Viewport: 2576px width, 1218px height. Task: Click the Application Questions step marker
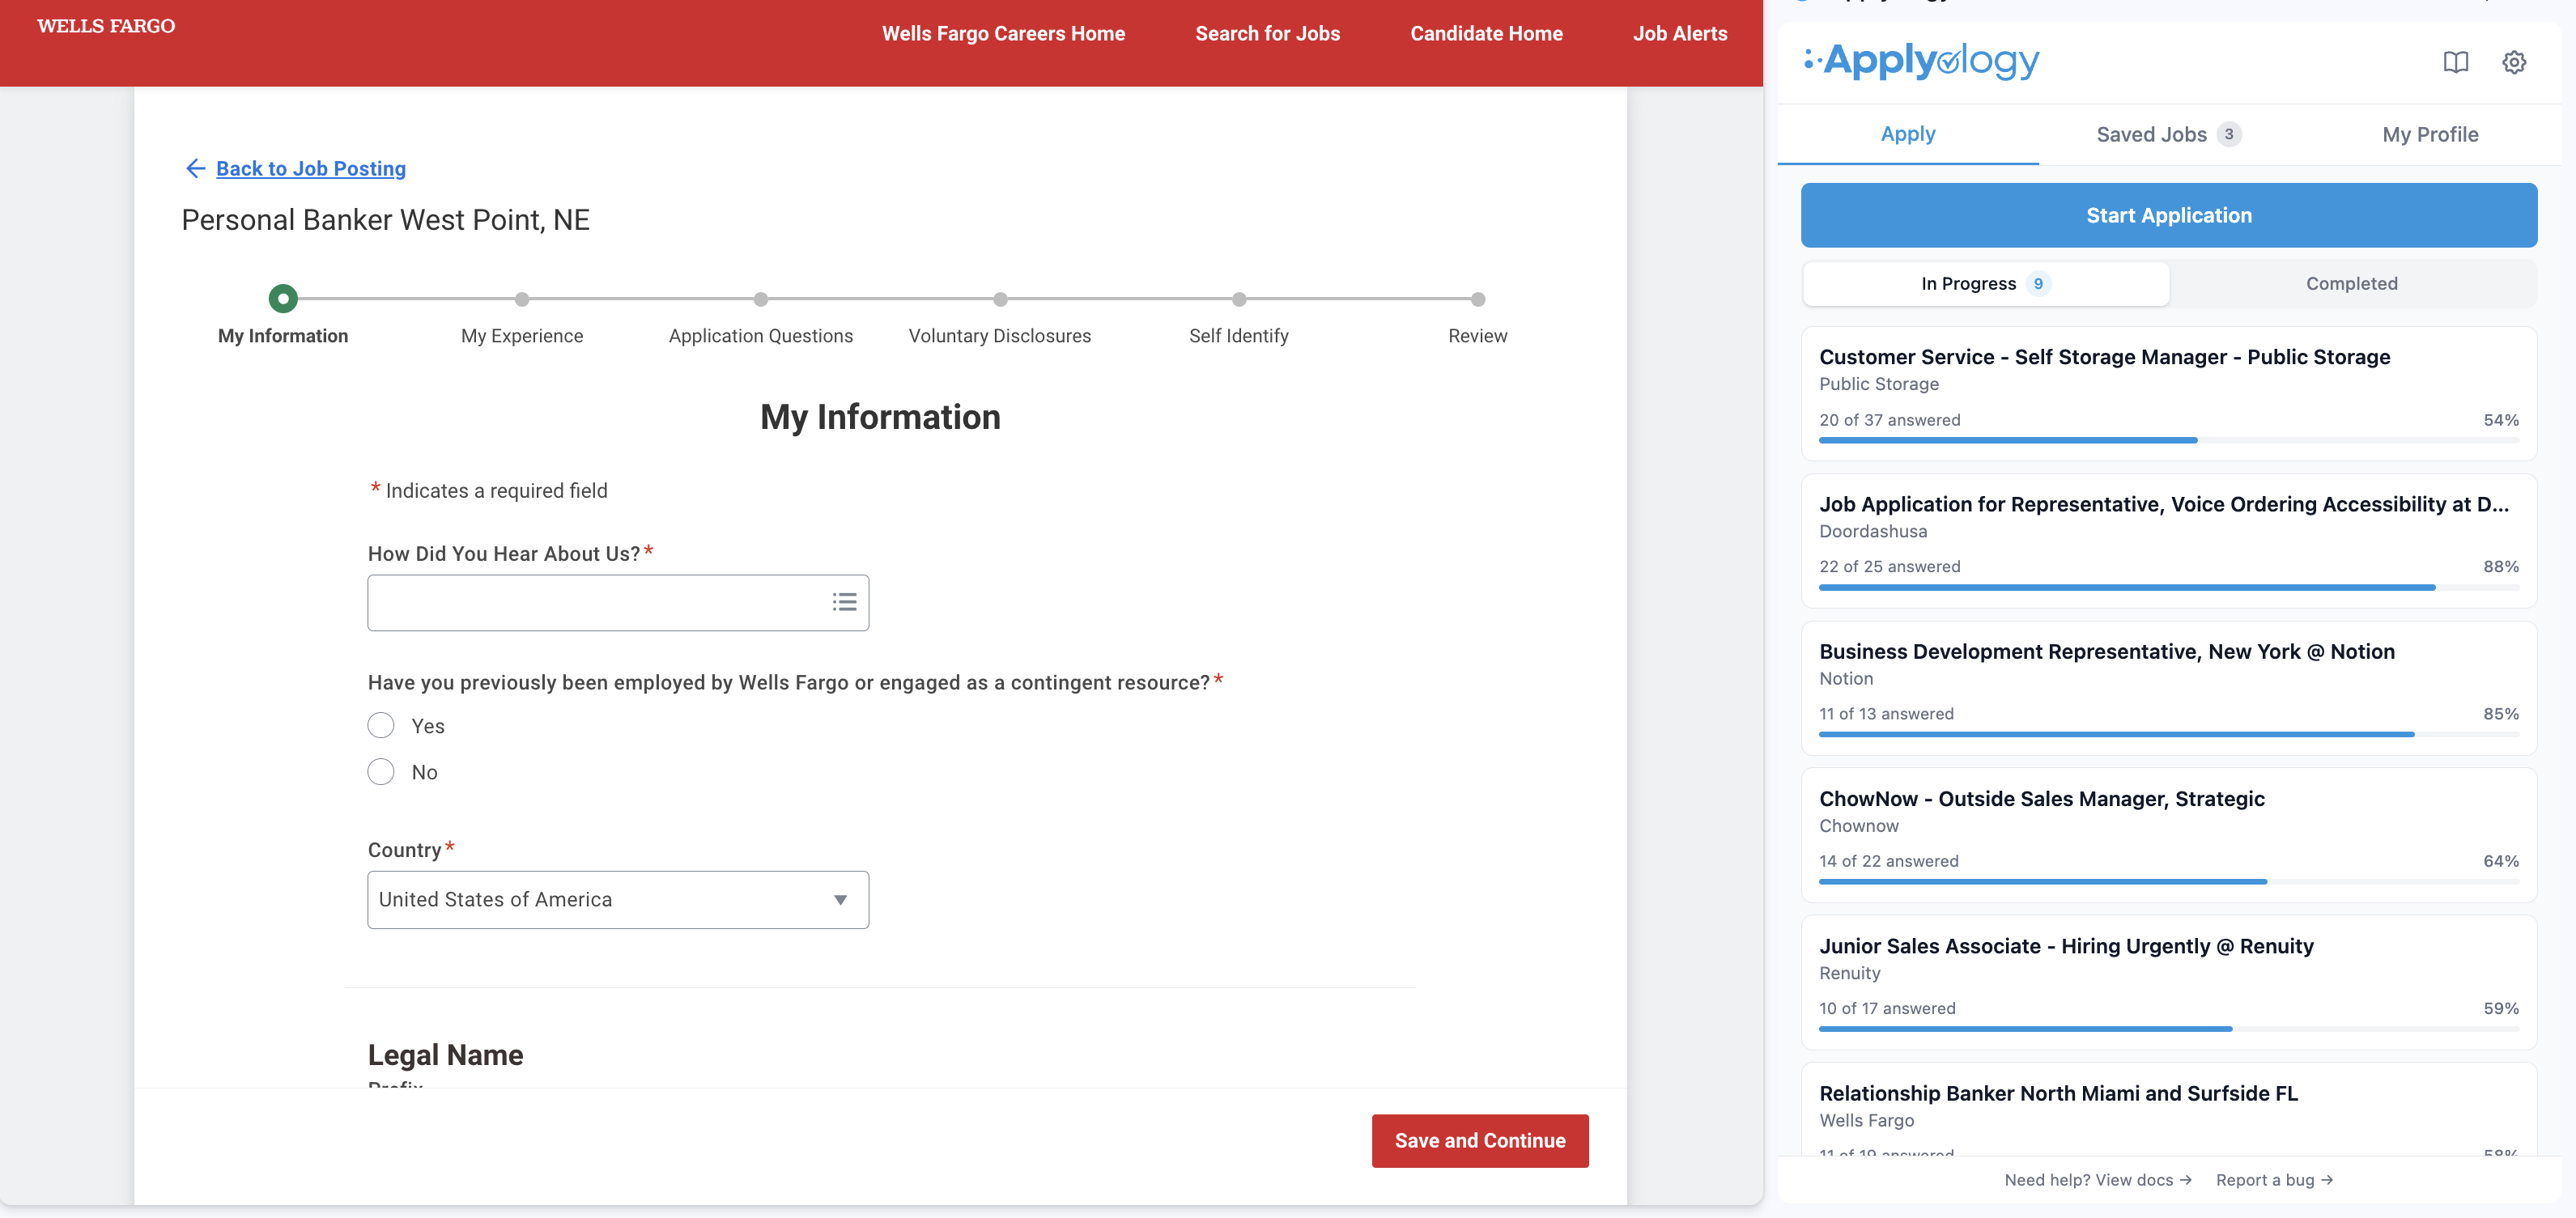(761, 299)
